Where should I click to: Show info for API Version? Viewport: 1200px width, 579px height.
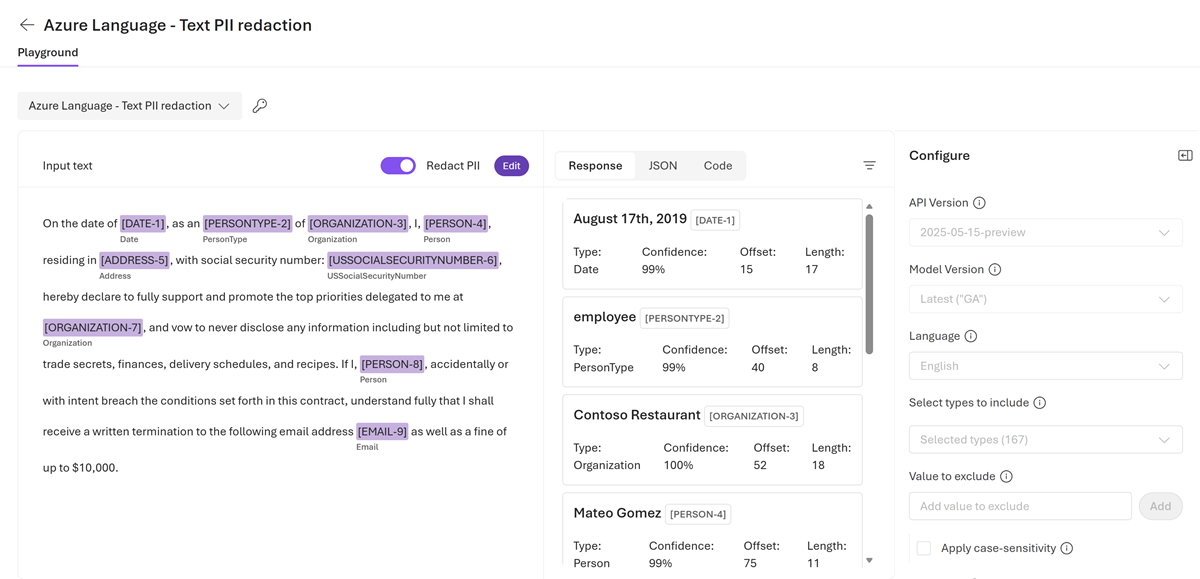click(x=979, y=203)
